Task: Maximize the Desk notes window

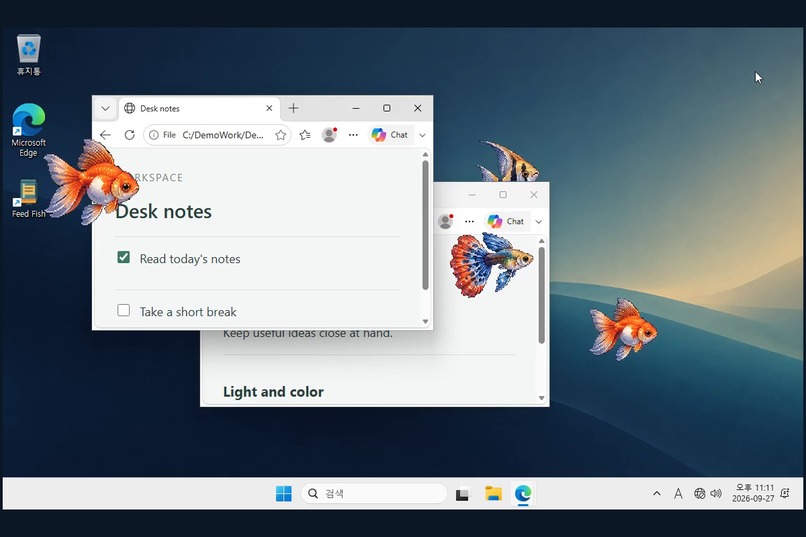Action: pyautogui.click(x=387, y=108)
